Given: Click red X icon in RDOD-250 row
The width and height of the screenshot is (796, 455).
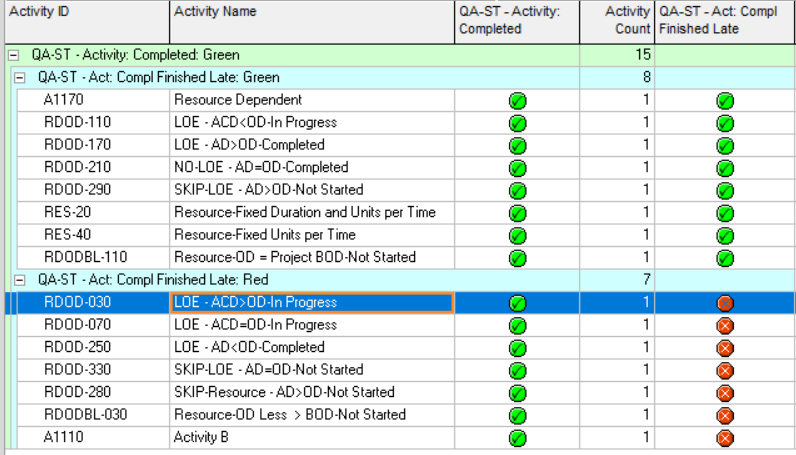Looking at the screenshot, I should 725,348.
